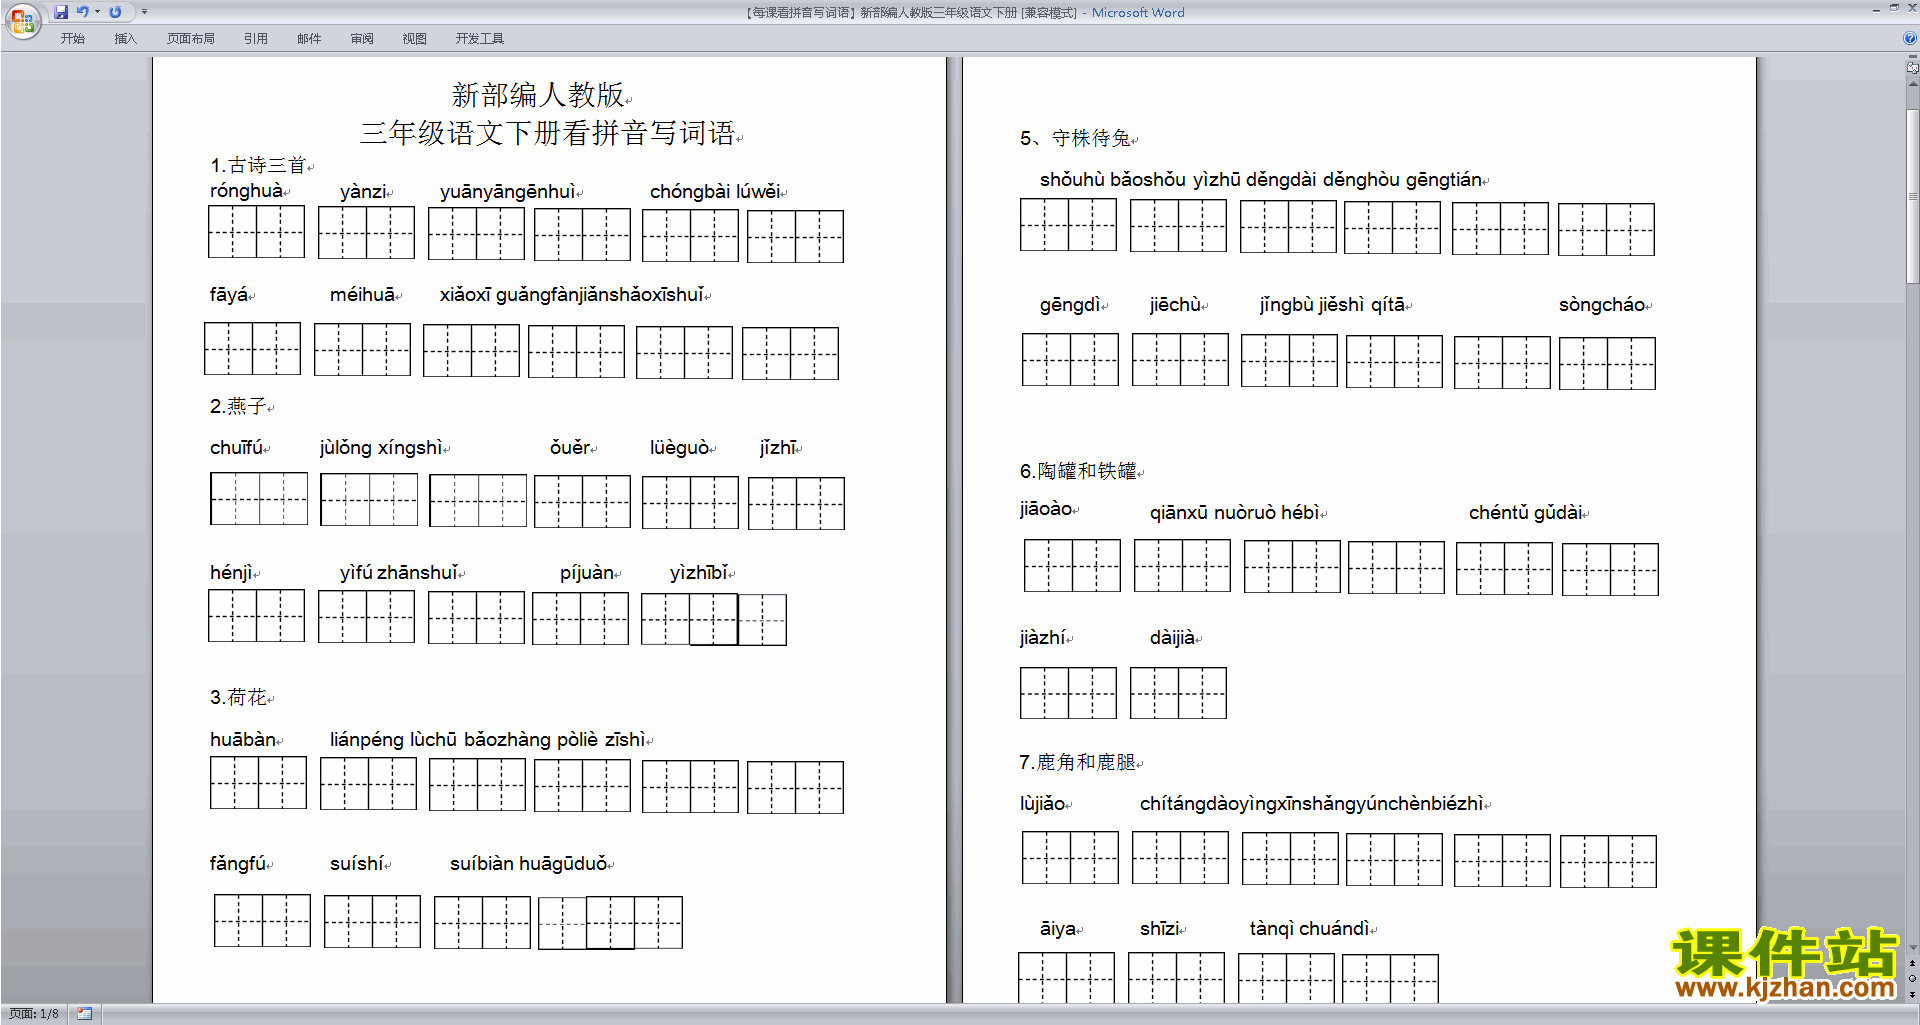Click the title 新部编人教版
1920x1025 pixels.
(x=538, y=95)
